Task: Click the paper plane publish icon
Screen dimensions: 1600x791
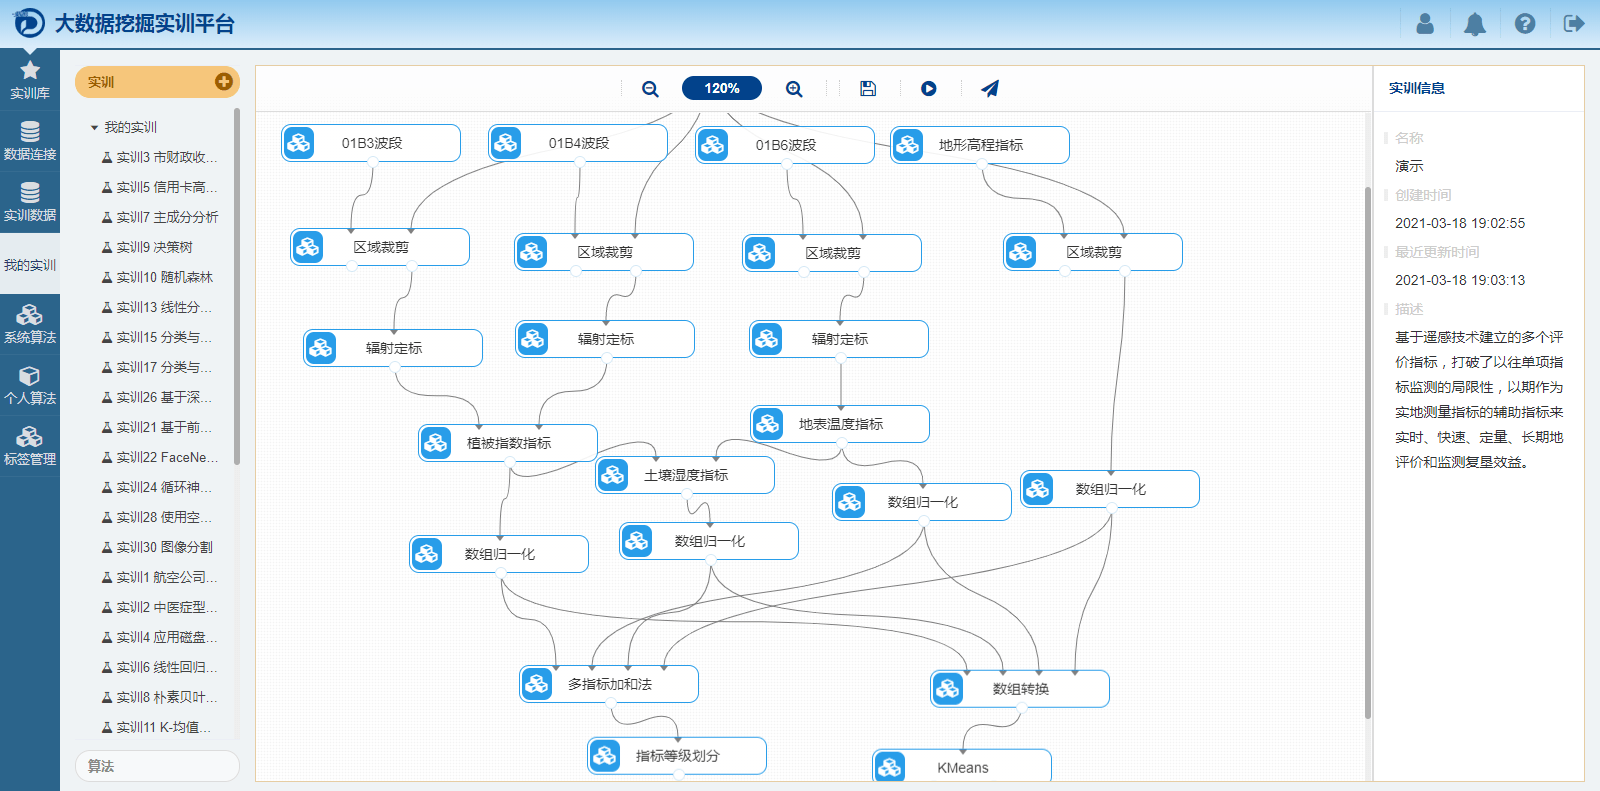Action: (x=990, y=89)
